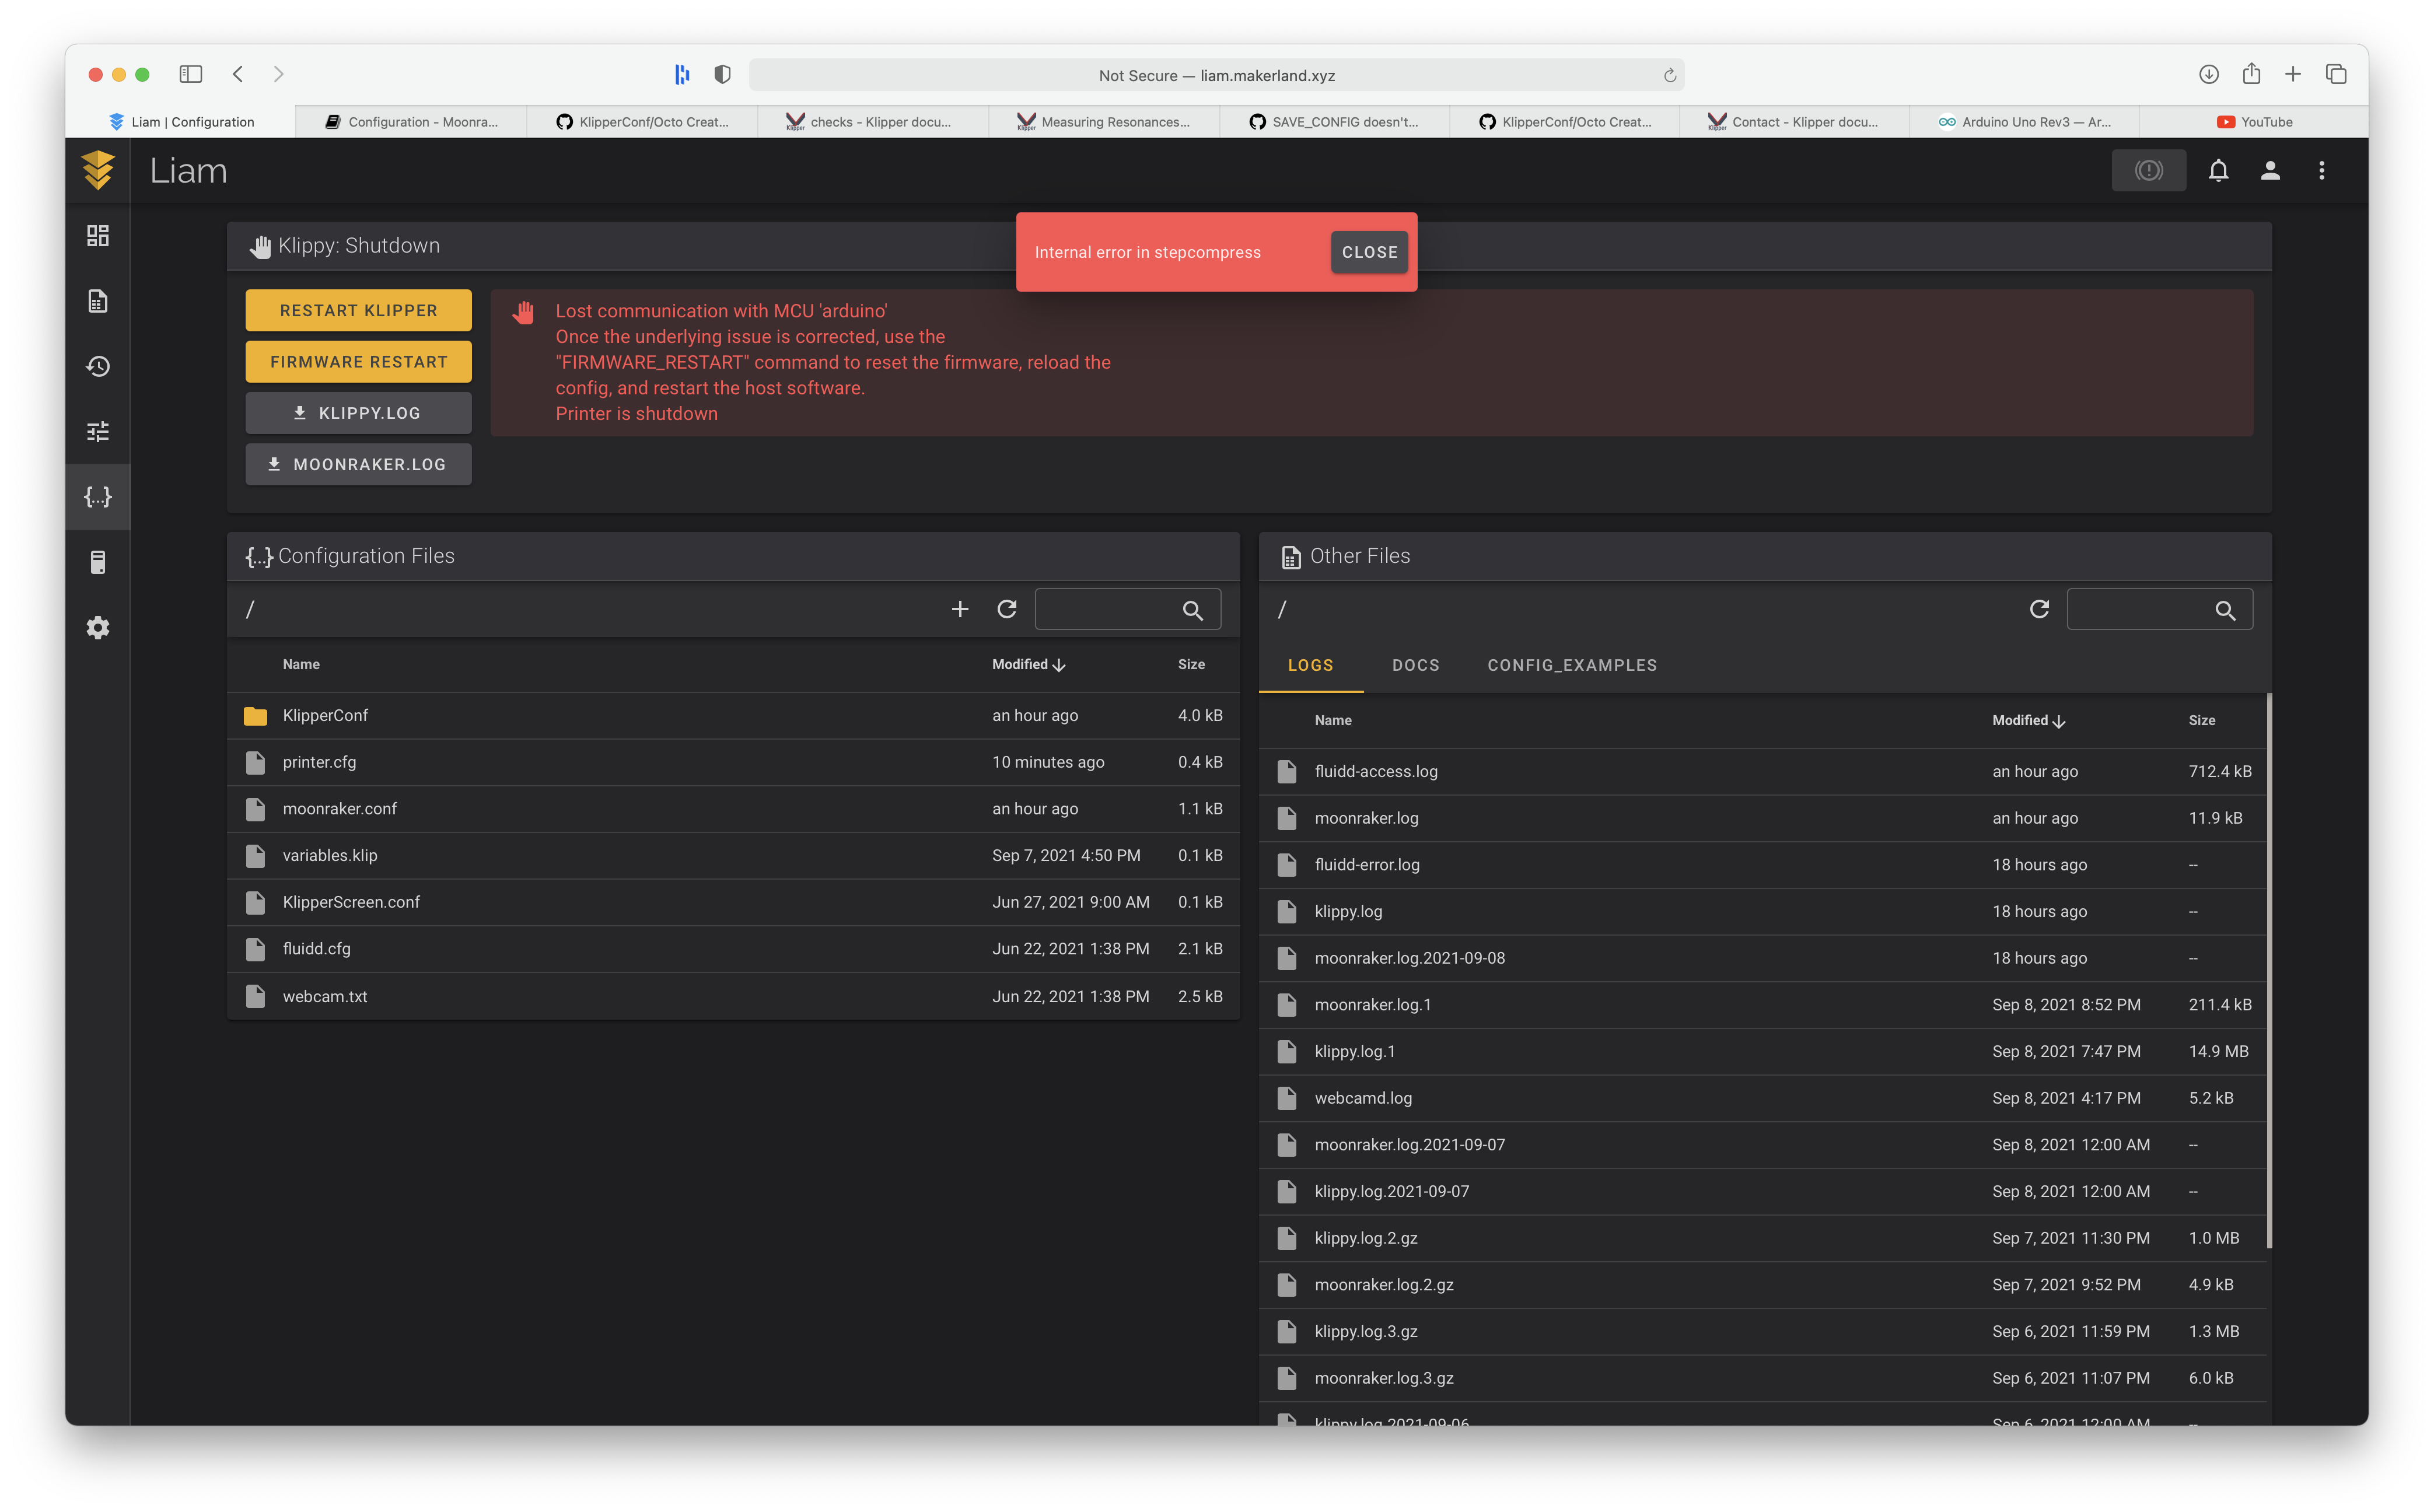
Task: Download MOONRAKER.LOG button
Action: click(x=358, y=464)
